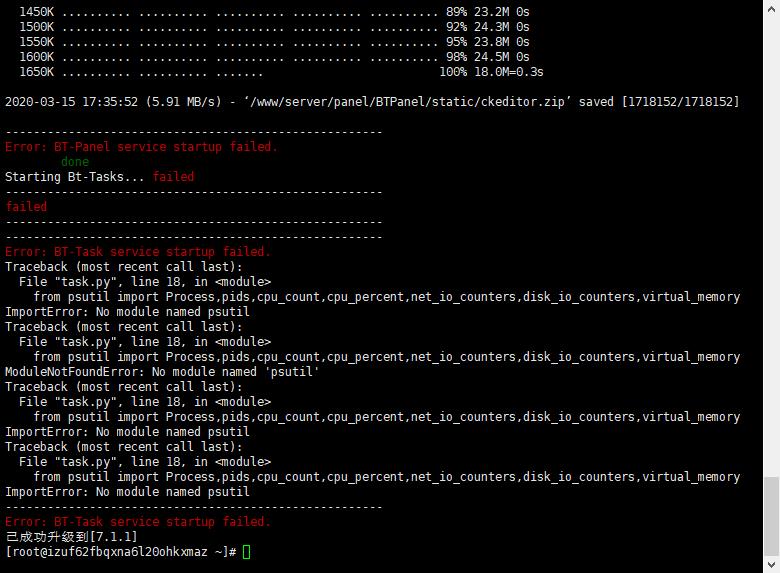Click the red 'failed' after Starting Bt-Tasks
The image size is (780, 573).
pos(173,177)
